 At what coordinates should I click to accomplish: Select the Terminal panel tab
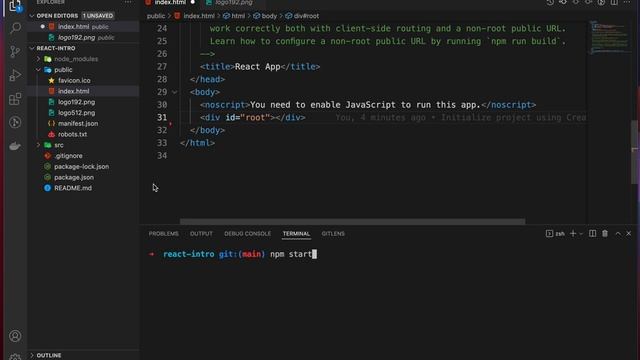click(296, 233)
